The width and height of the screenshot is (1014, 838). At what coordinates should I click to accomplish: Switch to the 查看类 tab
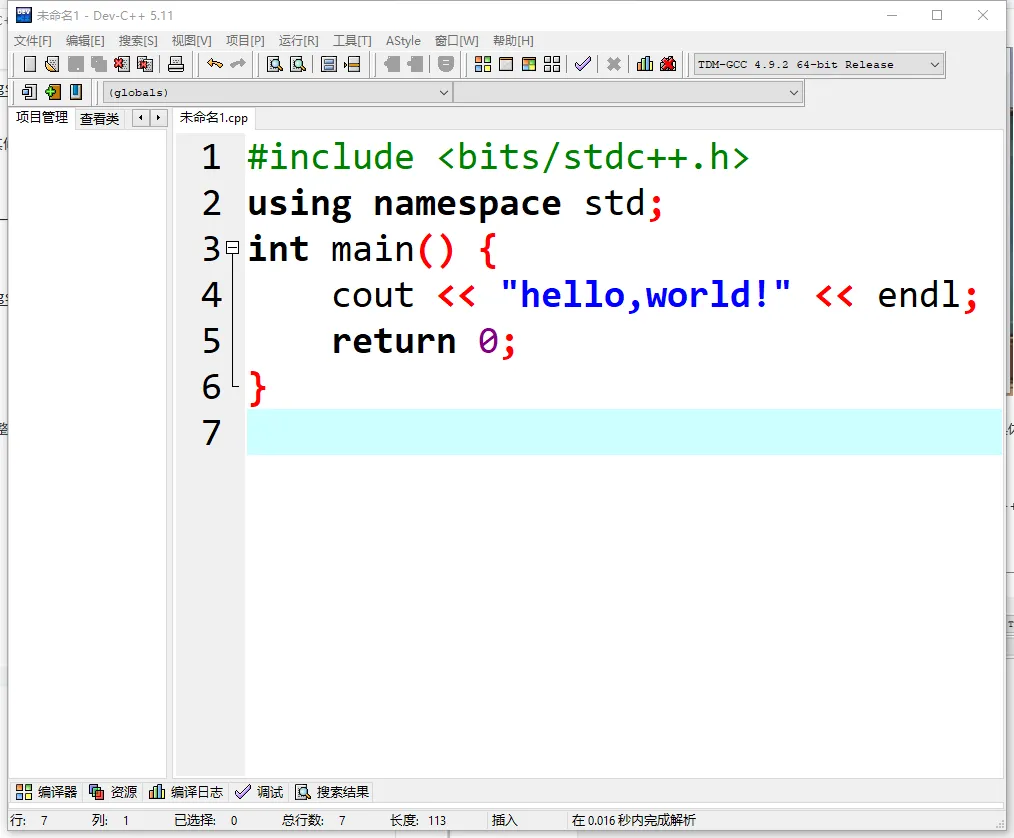pos(100,119)
